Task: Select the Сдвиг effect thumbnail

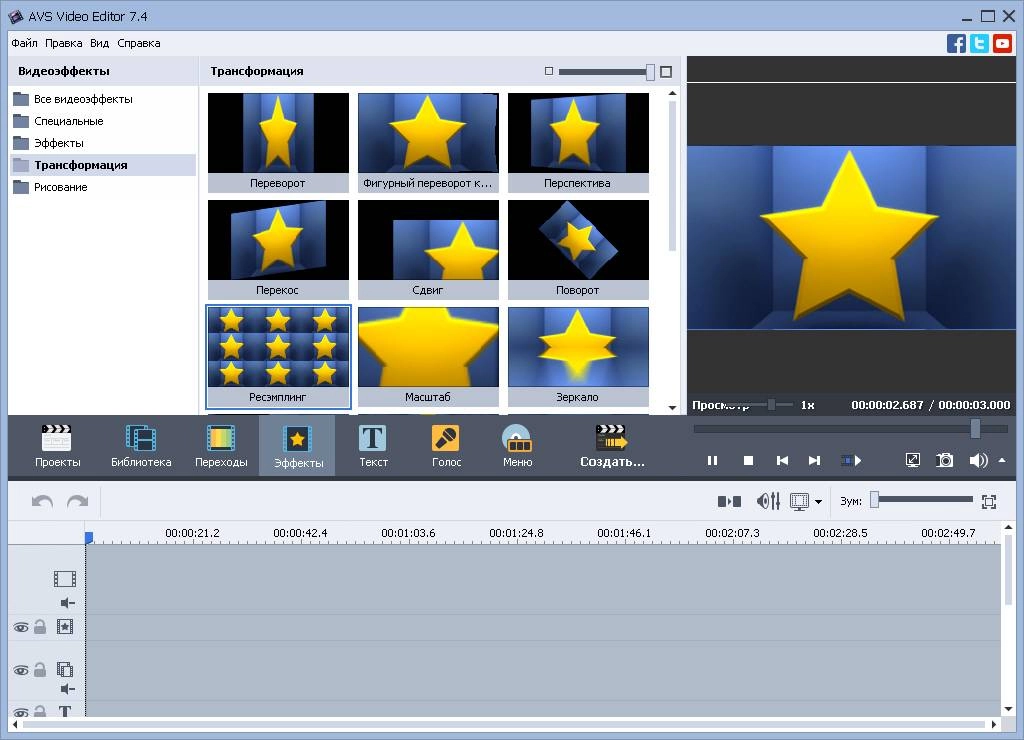Action: (x=428, y=249)
